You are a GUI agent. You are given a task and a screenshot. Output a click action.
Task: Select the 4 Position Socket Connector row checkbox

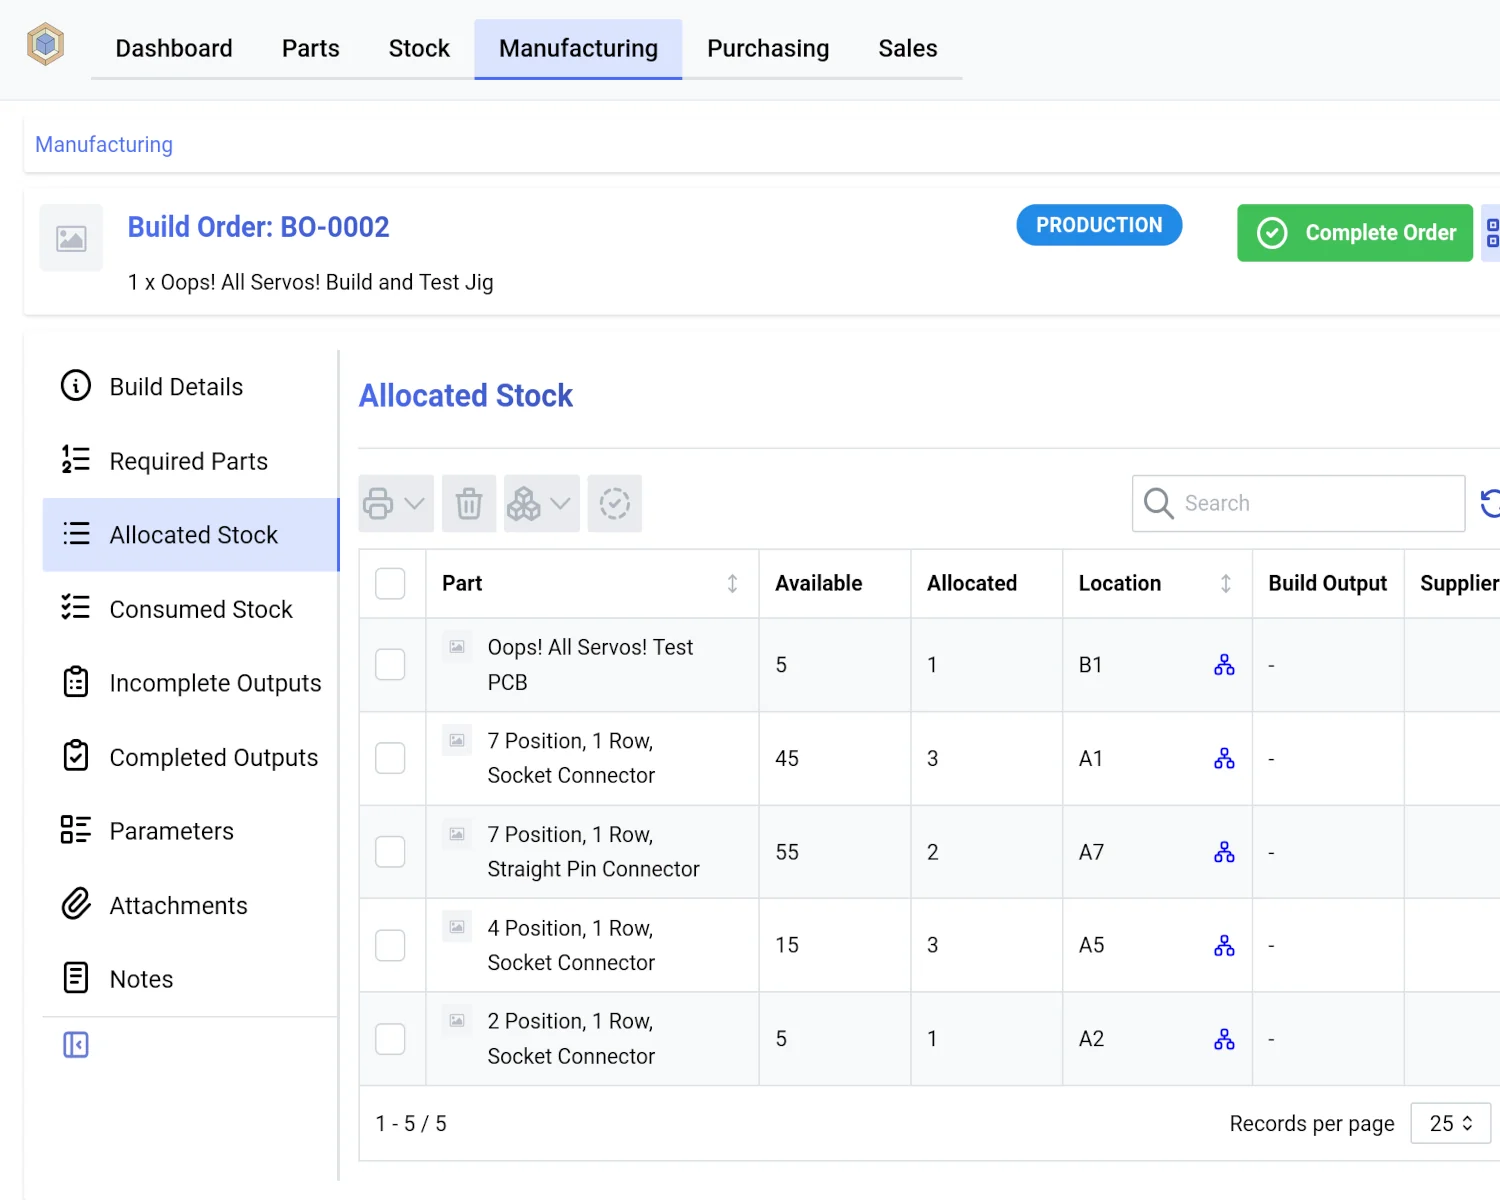(x=390, y=945)
